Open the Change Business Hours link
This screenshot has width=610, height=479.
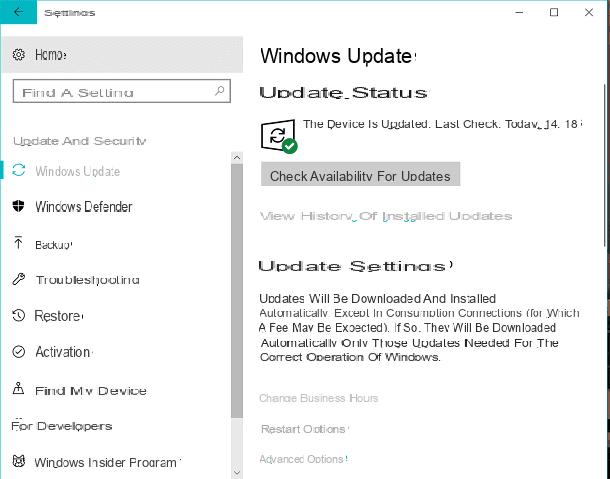[x=319, y=398]
